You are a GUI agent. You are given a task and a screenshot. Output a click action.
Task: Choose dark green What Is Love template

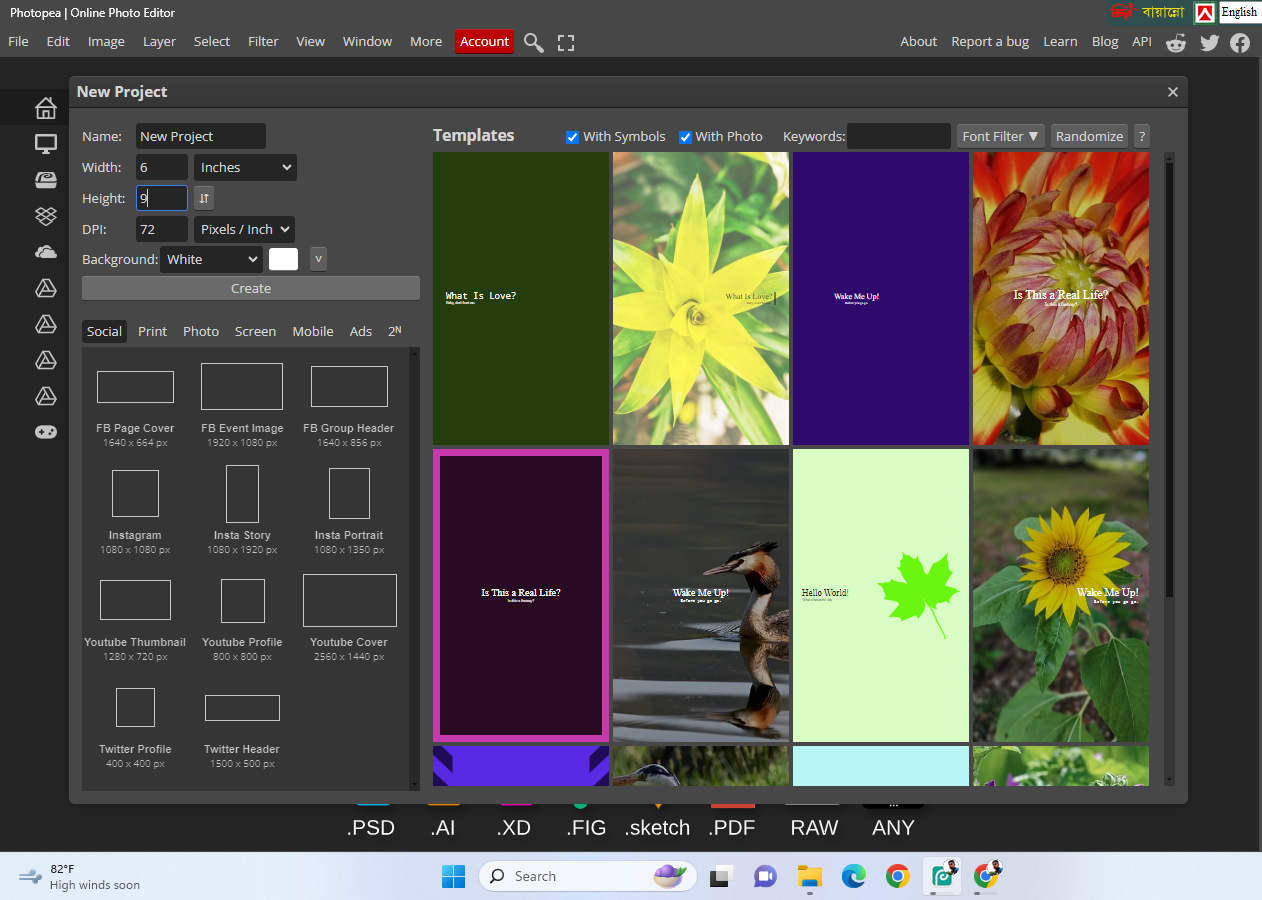[521, 298]
